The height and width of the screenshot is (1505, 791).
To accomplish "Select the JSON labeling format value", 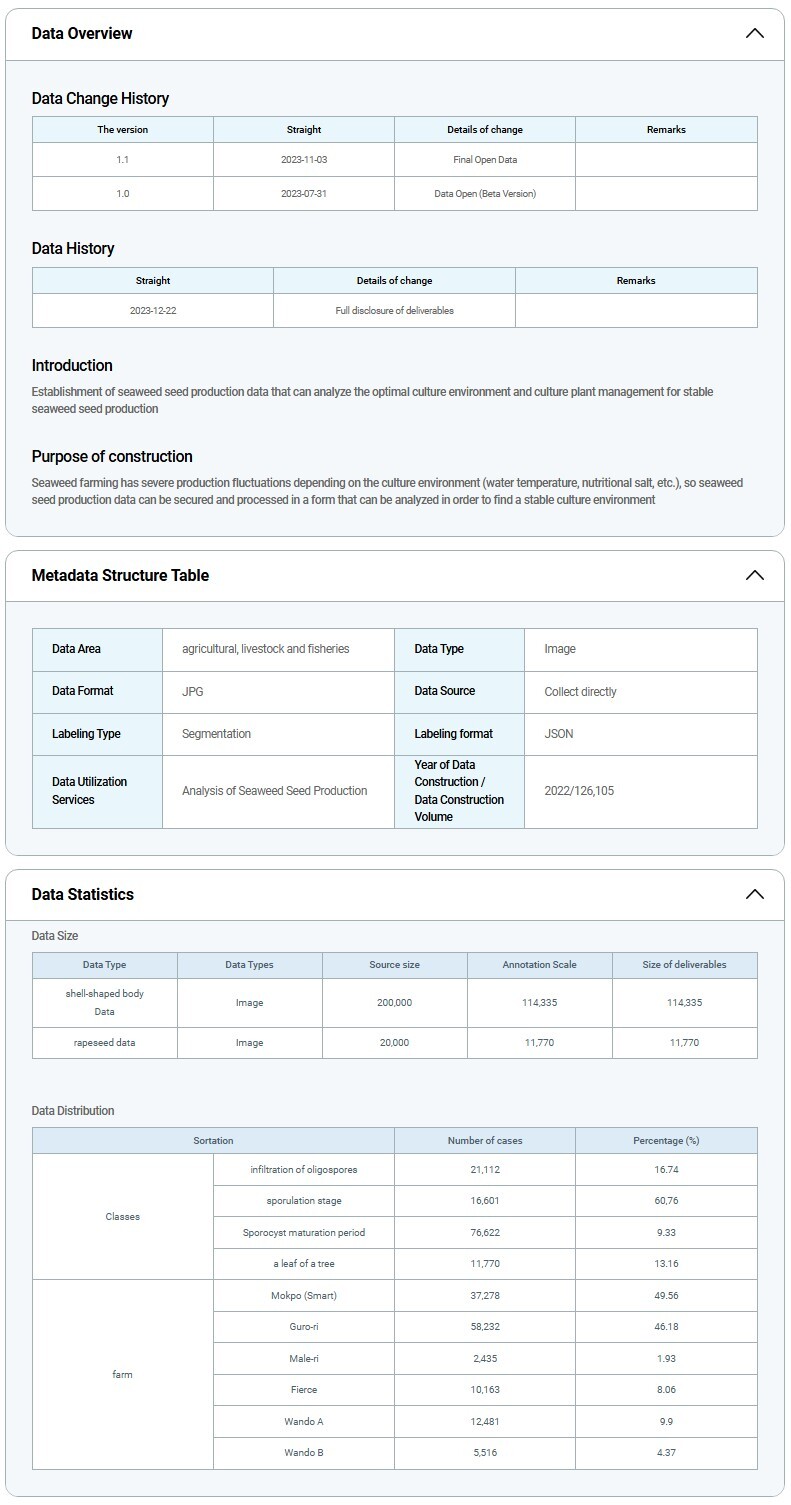I will pos(558,733).
